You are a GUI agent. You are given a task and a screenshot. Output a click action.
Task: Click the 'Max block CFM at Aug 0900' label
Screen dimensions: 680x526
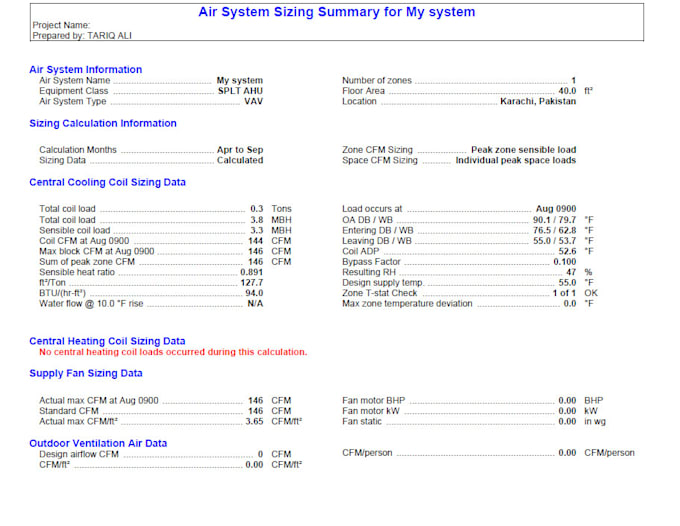(x=97, y=251)
